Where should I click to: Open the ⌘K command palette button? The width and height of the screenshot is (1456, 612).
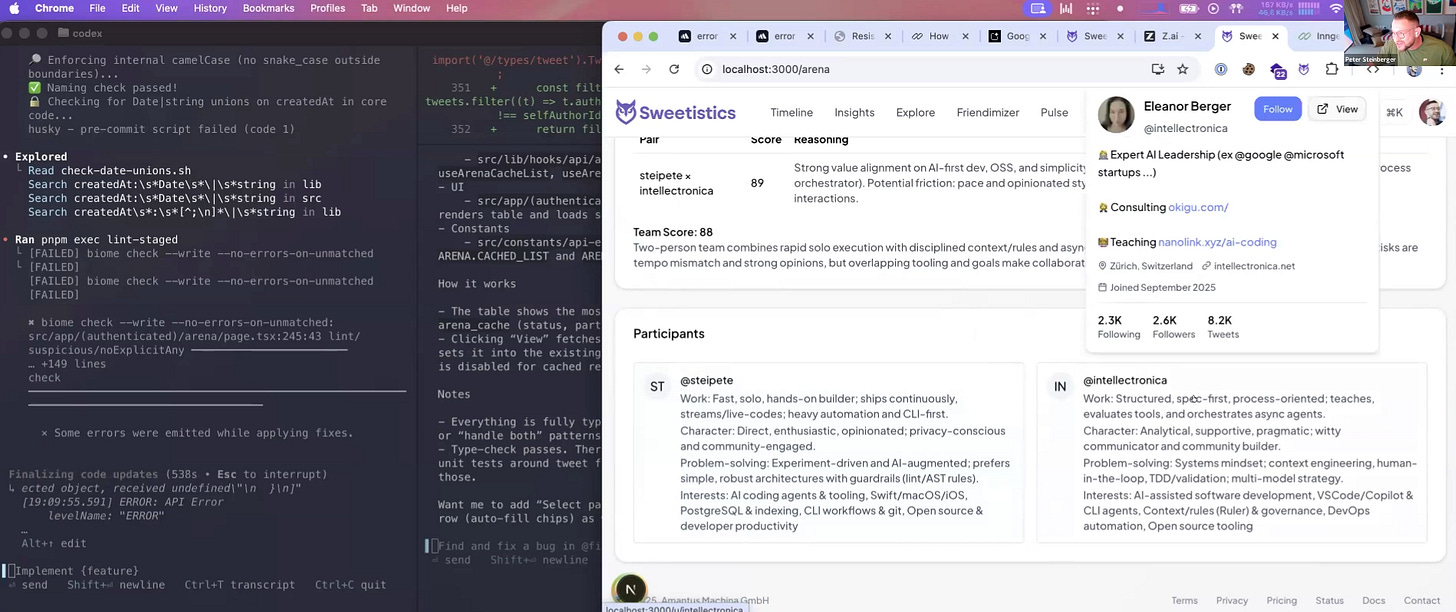(1394, 112)
